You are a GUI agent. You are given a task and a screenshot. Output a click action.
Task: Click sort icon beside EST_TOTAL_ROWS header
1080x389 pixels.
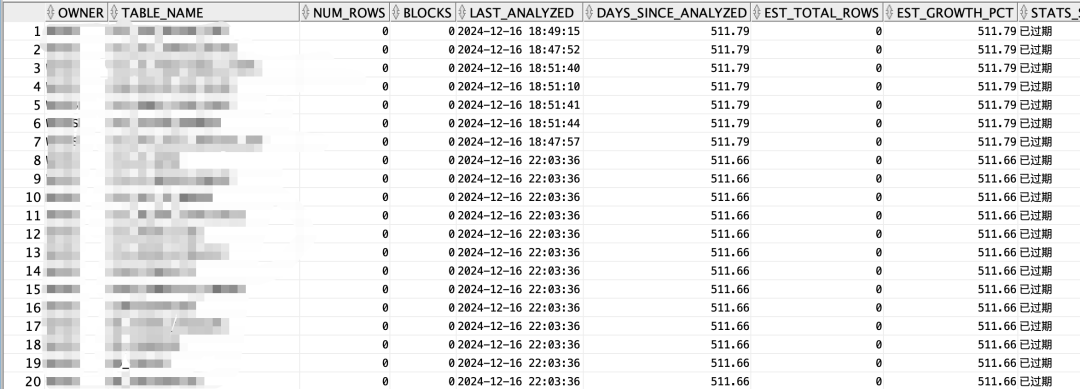pyautogui.click(x=758, y=12)
